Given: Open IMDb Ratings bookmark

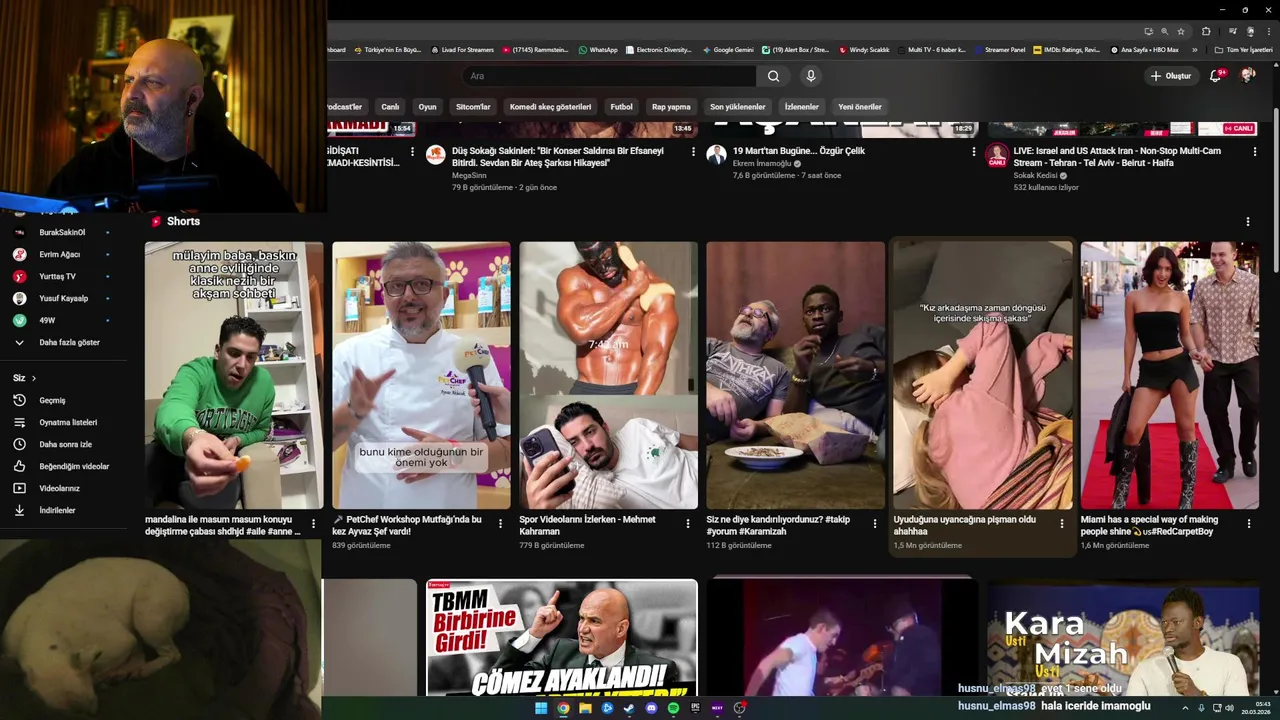Looking at the screenshot, I should 1067,50.
